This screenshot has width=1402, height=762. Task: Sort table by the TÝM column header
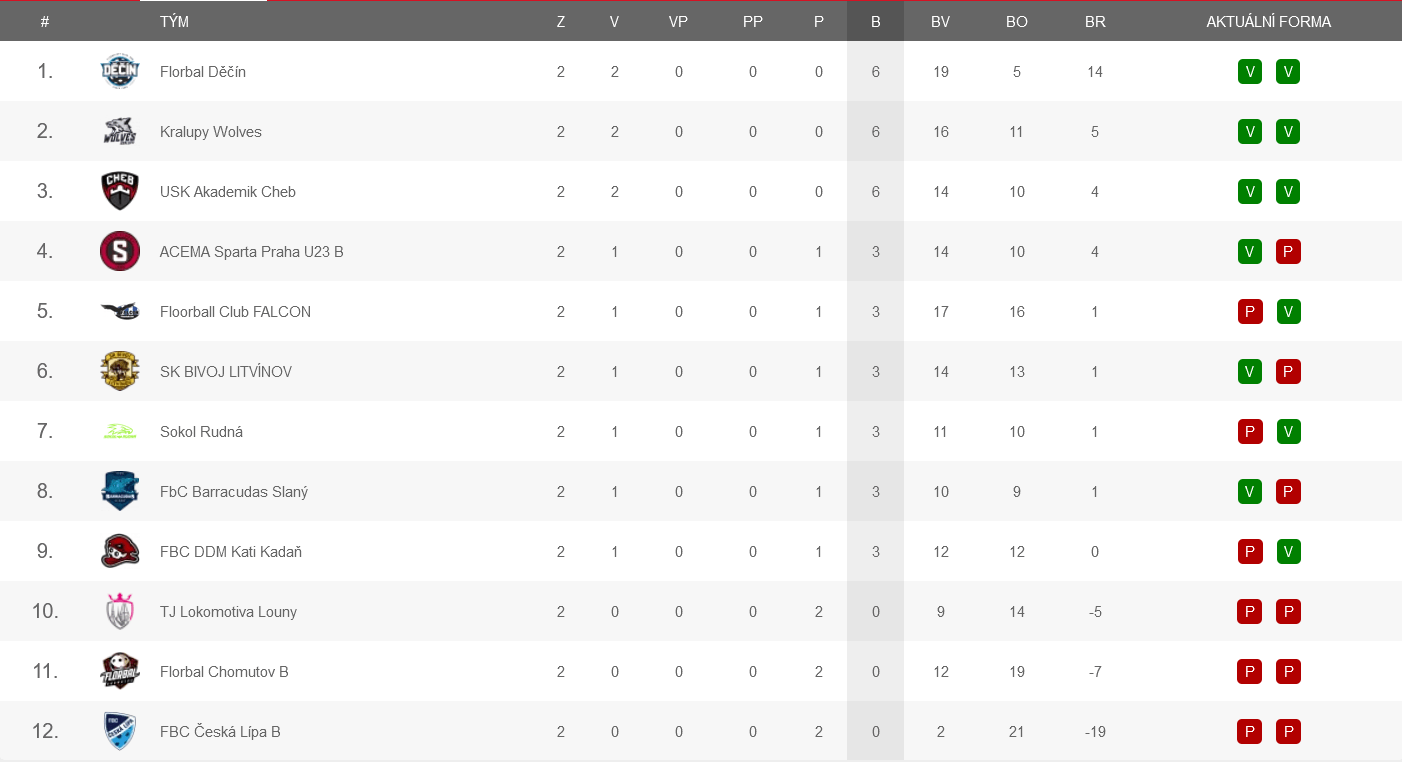point(174,21)
